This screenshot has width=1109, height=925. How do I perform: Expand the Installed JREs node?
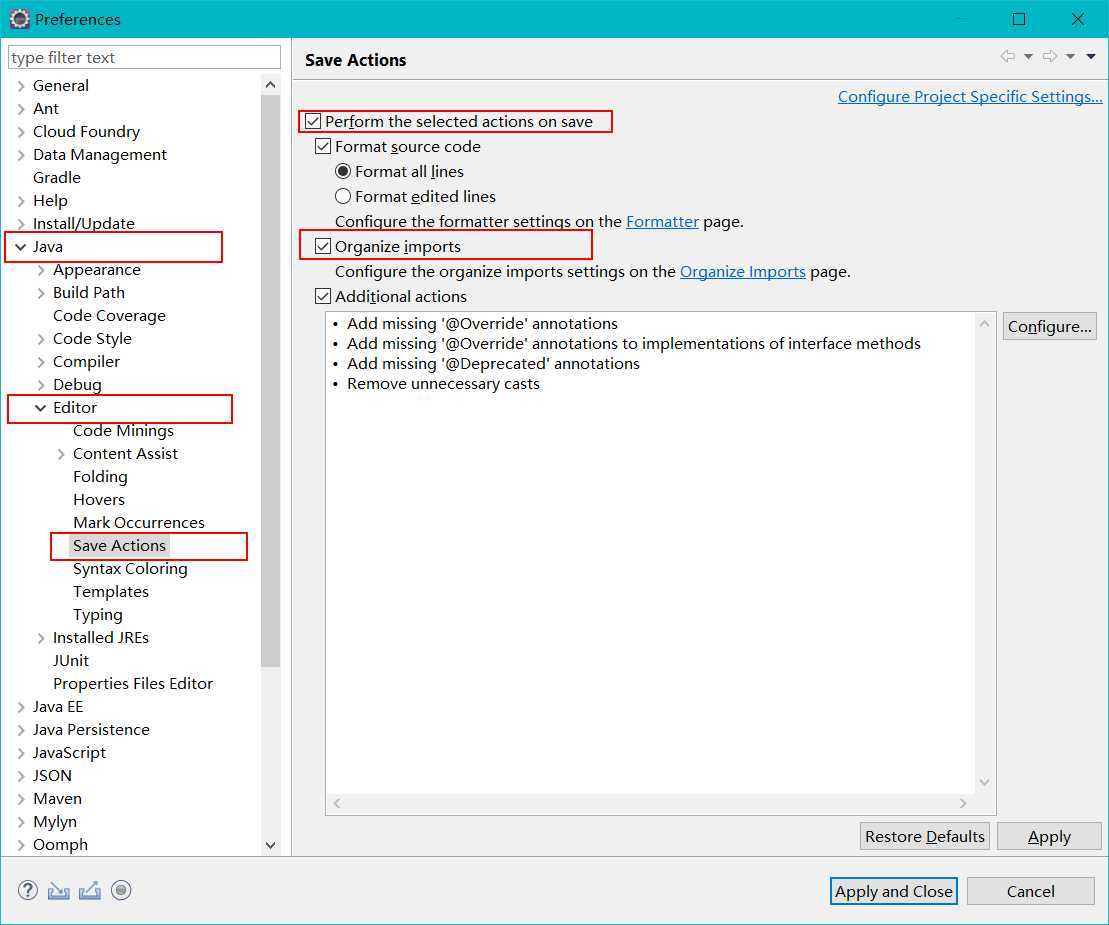tap(41, 638)
